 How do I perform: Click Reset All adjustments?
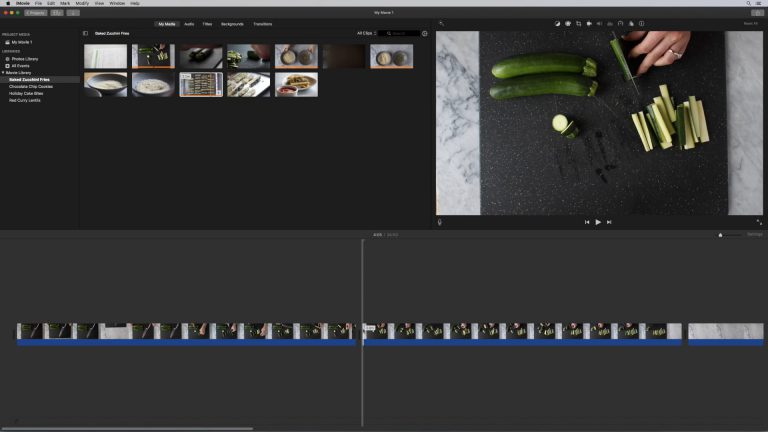pos(750,23)
